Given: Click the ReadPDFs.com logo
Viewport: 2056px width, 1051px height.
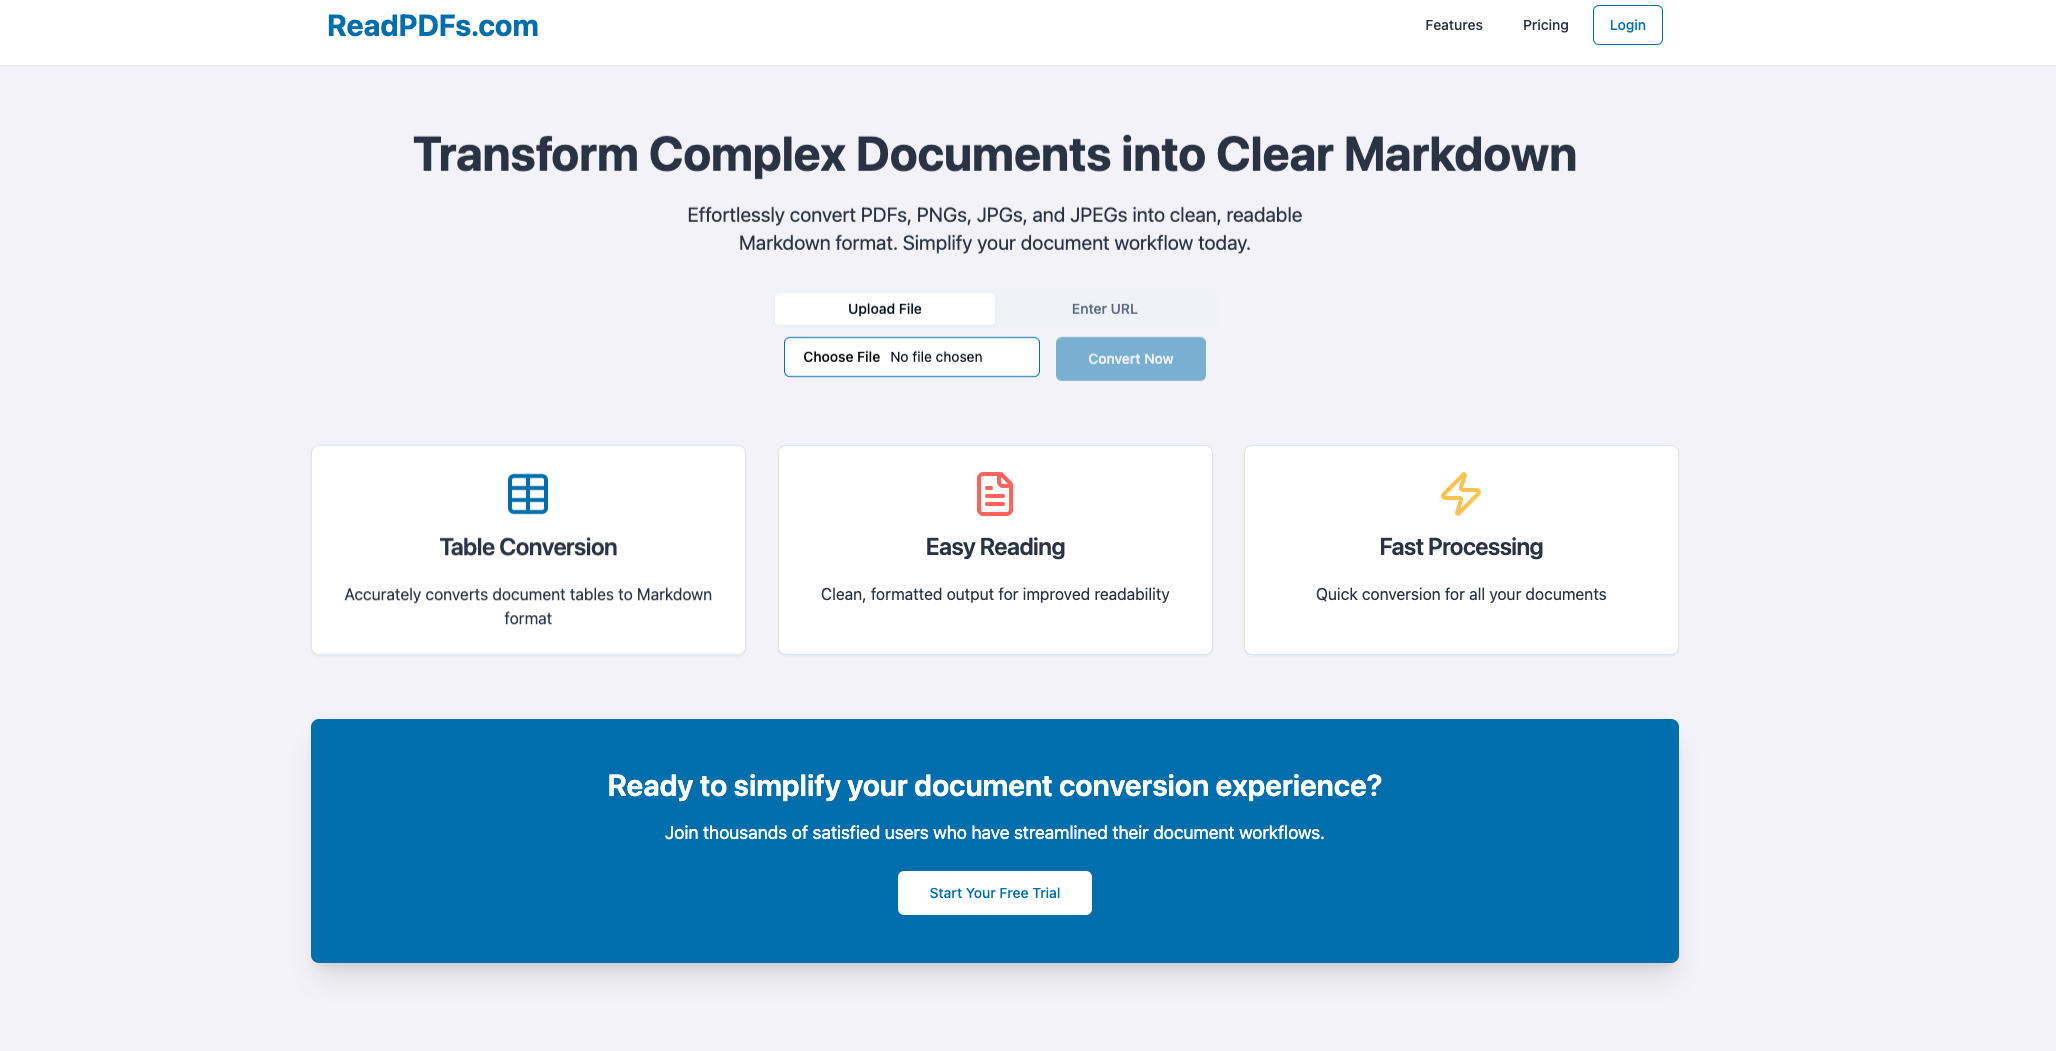Looking at the screenshot, I should coord(432,26).
